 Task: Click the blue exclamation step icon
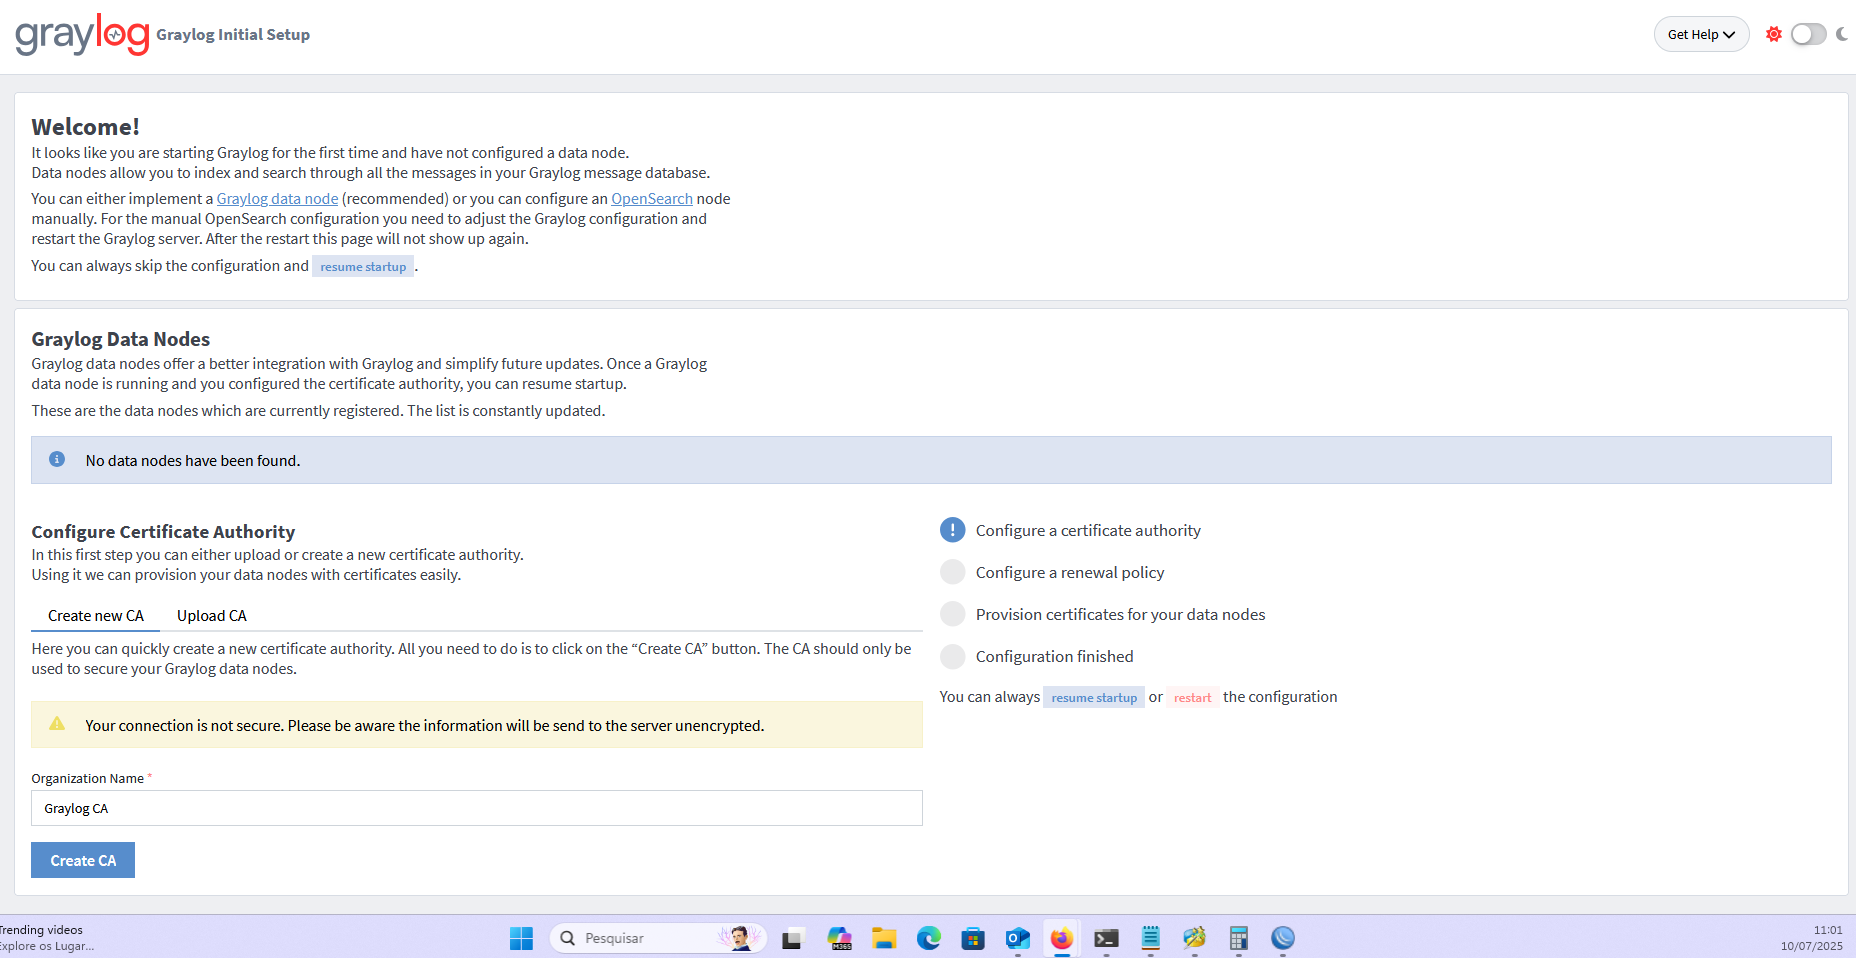tap(952, 530)
